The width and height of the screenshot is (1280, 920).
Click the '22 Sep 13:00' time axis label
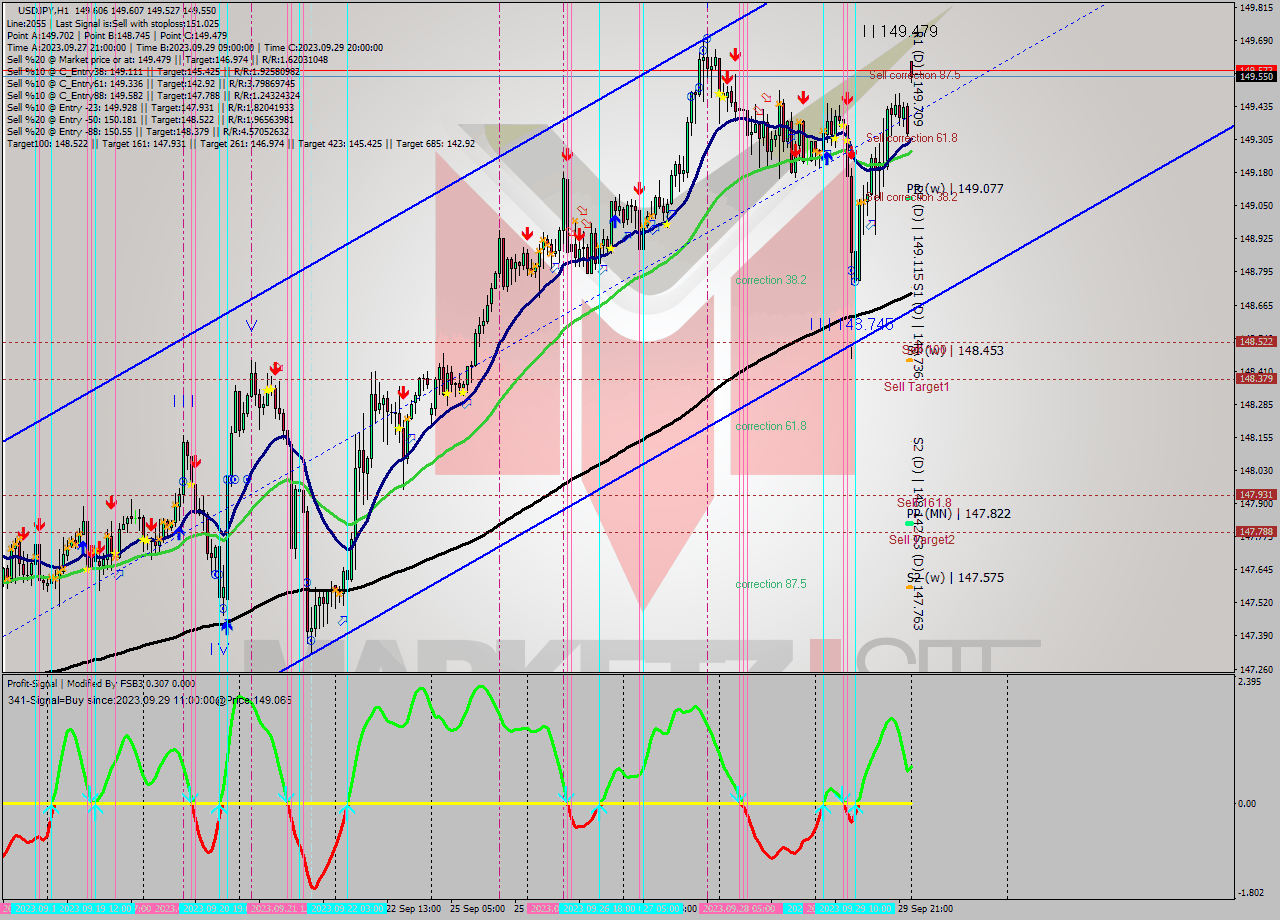414,909
